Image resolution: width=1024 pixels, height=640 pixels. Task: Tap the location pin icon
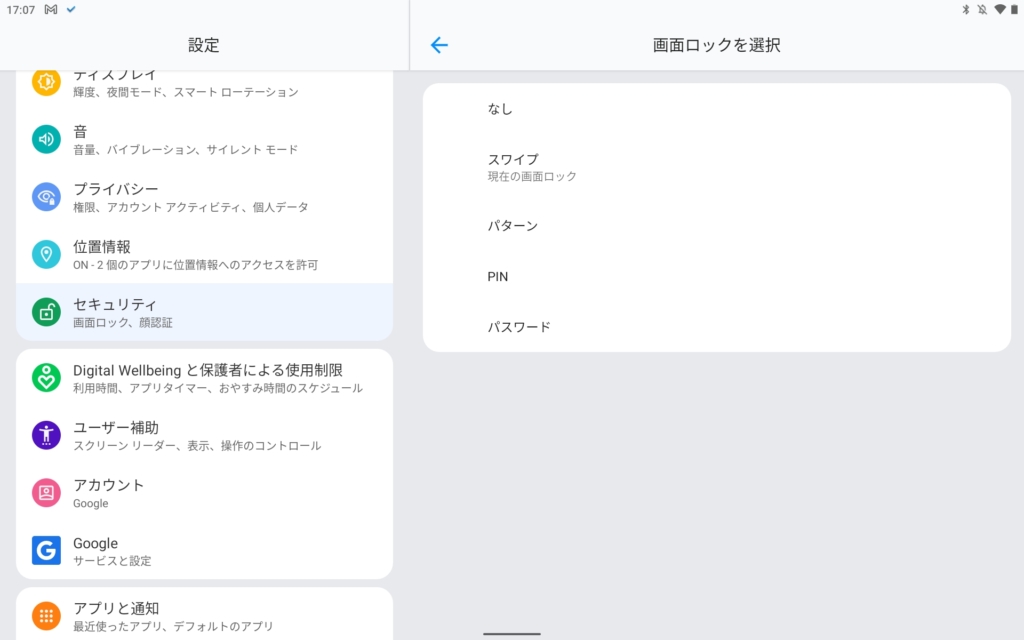coord(46,254)
